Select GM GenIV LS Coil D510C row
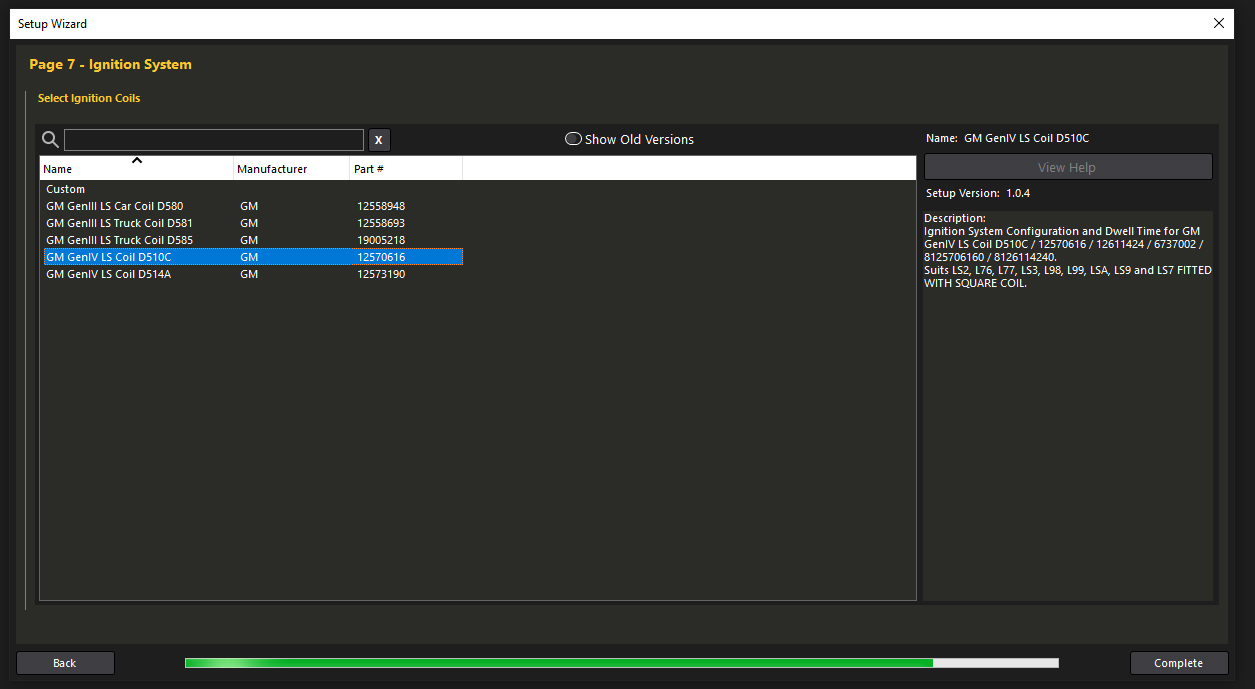 (108, 257)
